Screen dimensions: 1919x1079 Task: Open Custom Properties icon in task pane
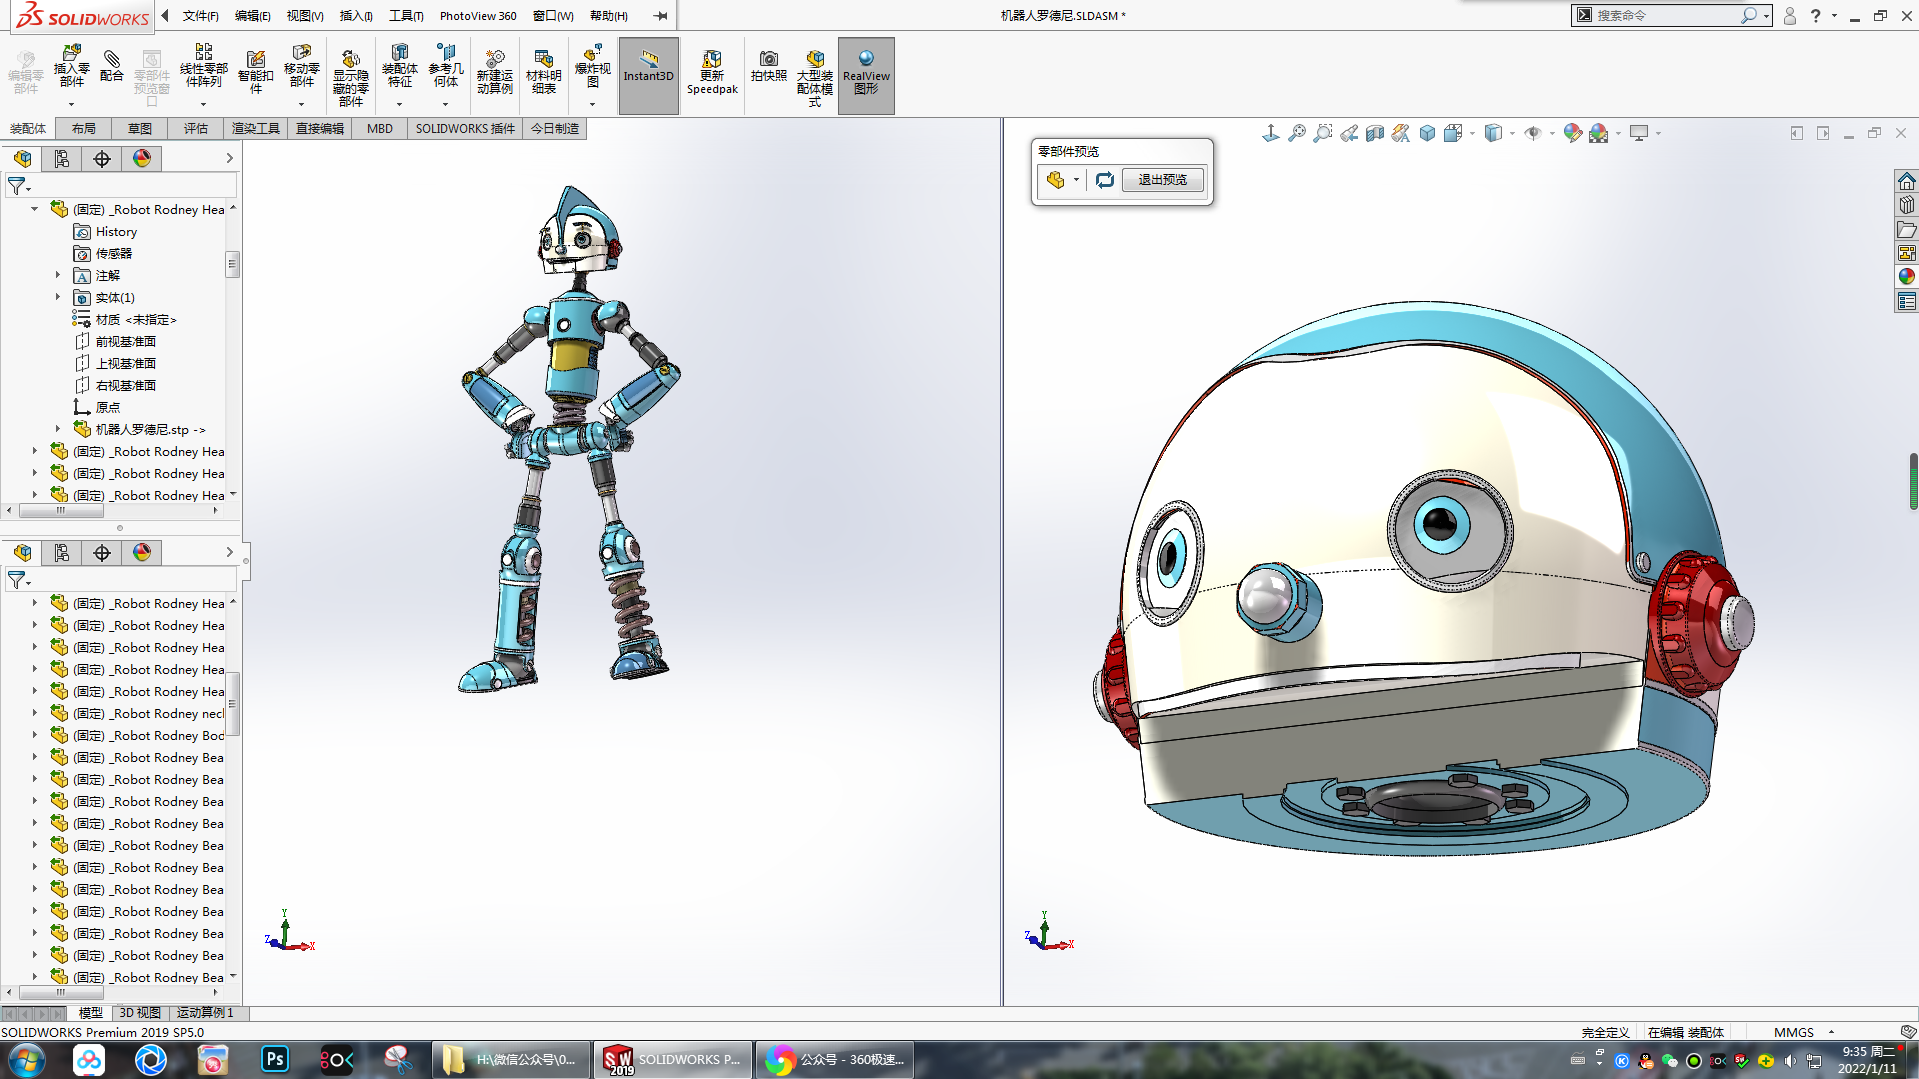1906,301
